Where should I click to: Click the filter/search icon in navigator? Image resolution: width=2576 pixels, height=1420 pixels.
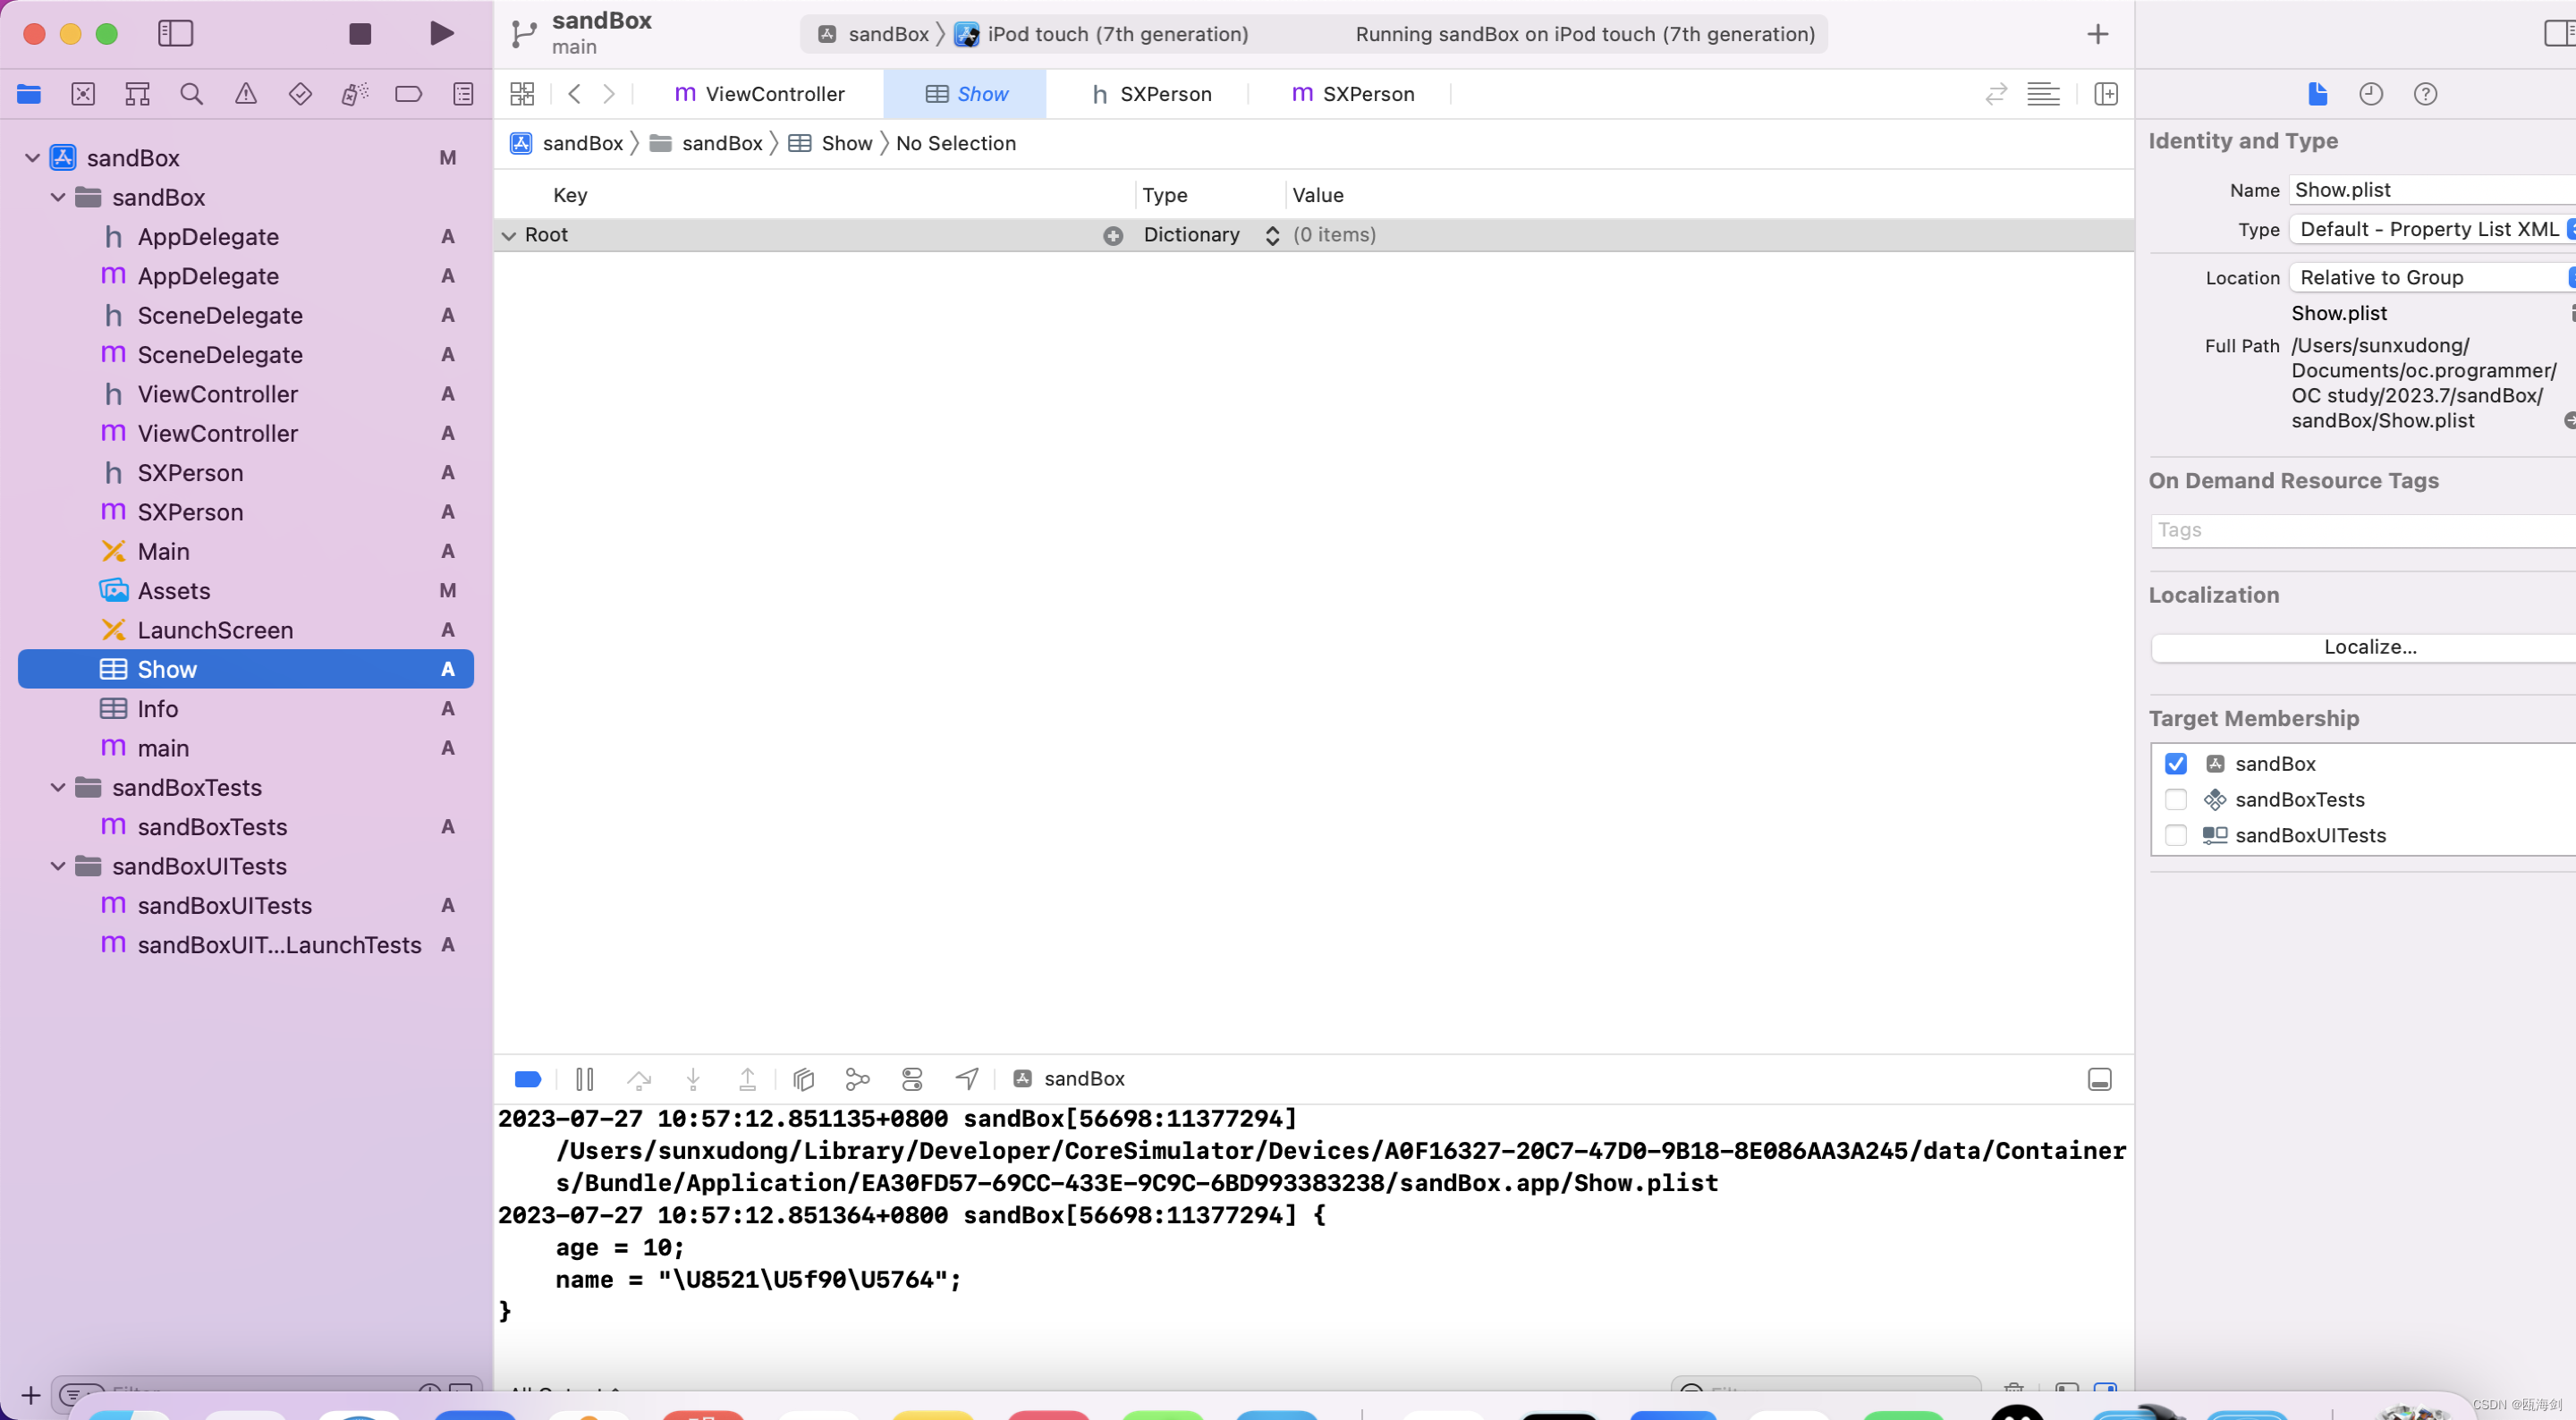click(x=191, y=95)
